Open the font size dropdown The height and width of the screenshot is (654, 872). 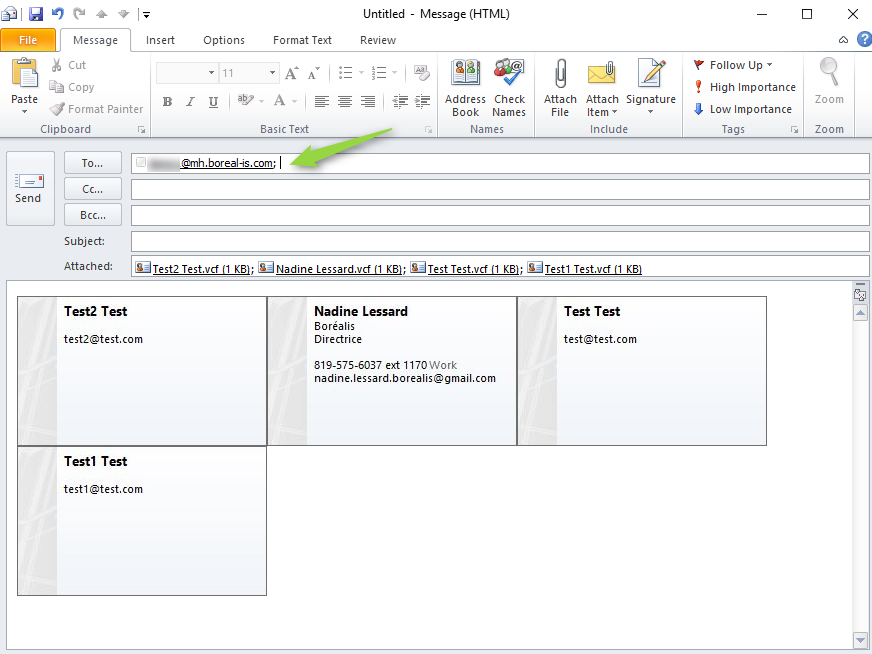coord(272,73)
